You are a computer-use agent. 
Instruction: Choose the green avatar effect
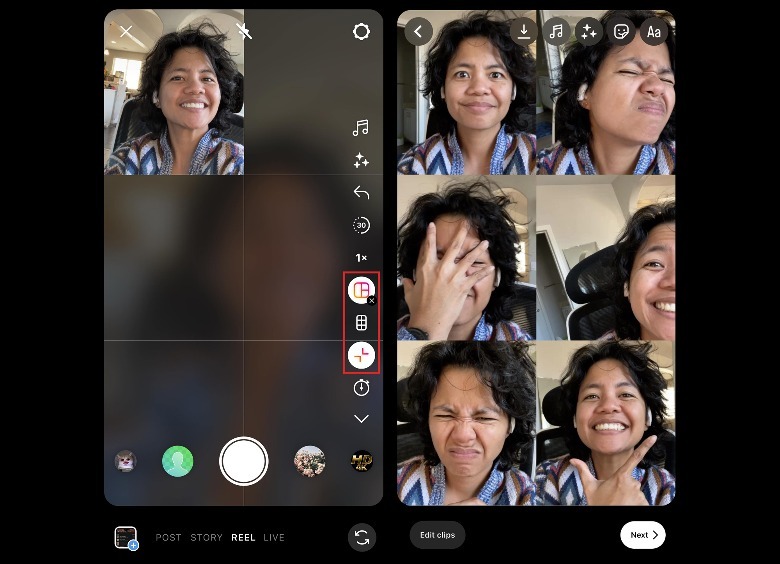pyautogui.click(x=178, y=461)
